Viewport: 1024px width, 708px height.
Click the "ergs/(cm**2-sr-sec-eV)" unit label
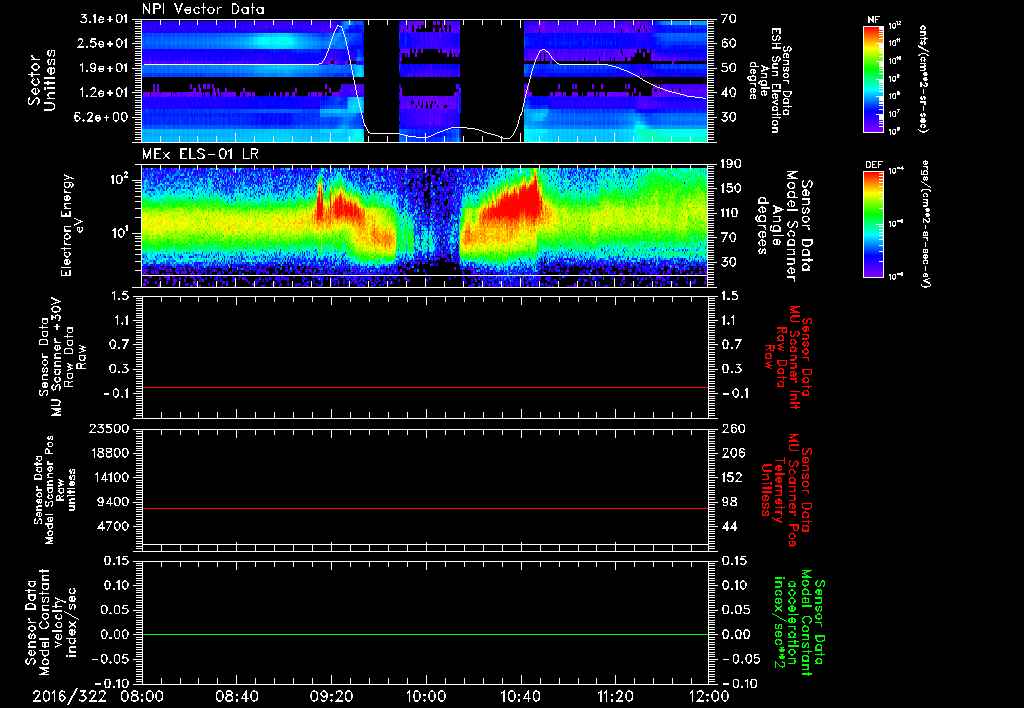(925, 224)
